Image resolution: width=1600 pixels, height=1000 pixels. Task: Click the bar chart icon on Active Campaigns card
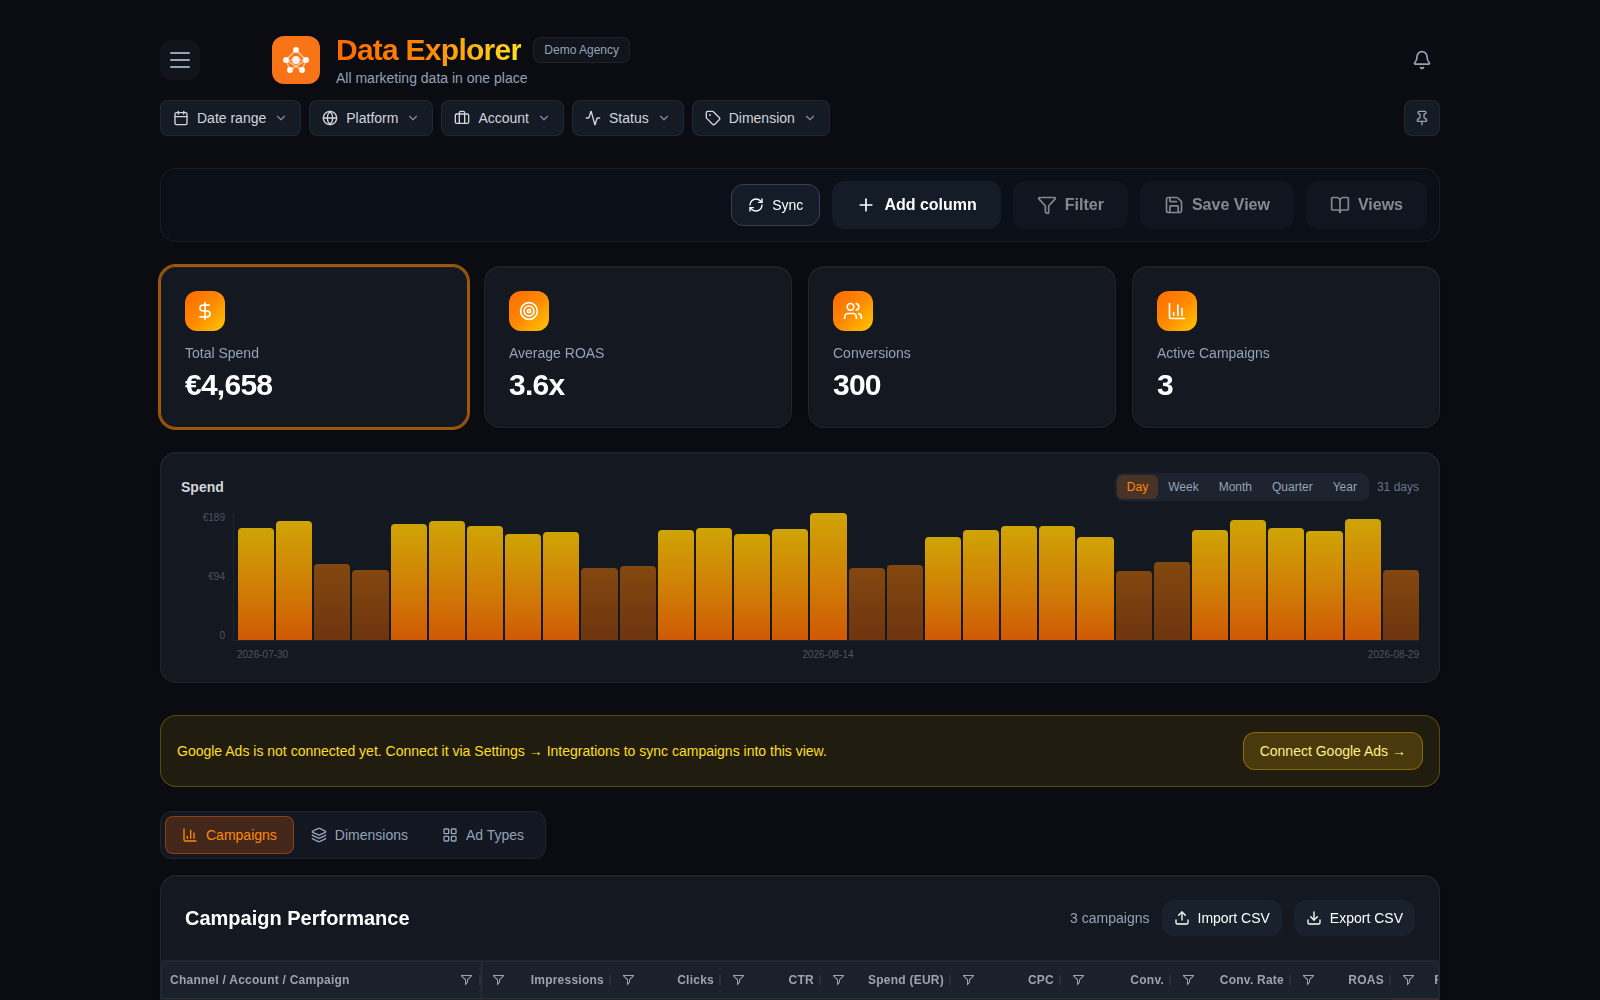click(1177, 311)
